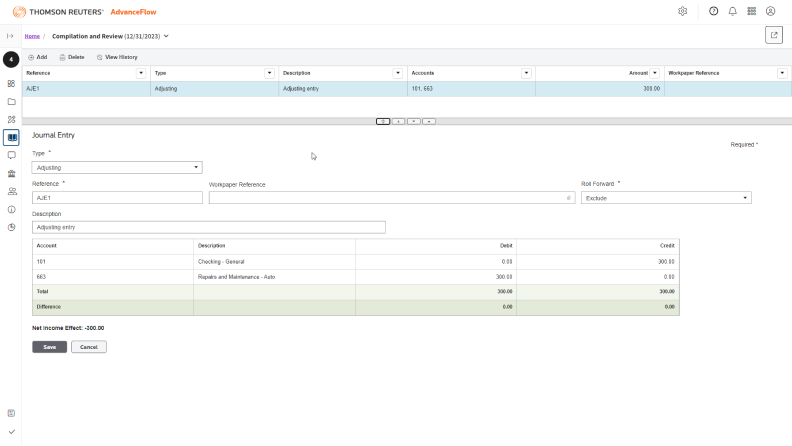The image size is (792, 446).
Task: Follow the Home breadcrumb link
Action: 32,36
